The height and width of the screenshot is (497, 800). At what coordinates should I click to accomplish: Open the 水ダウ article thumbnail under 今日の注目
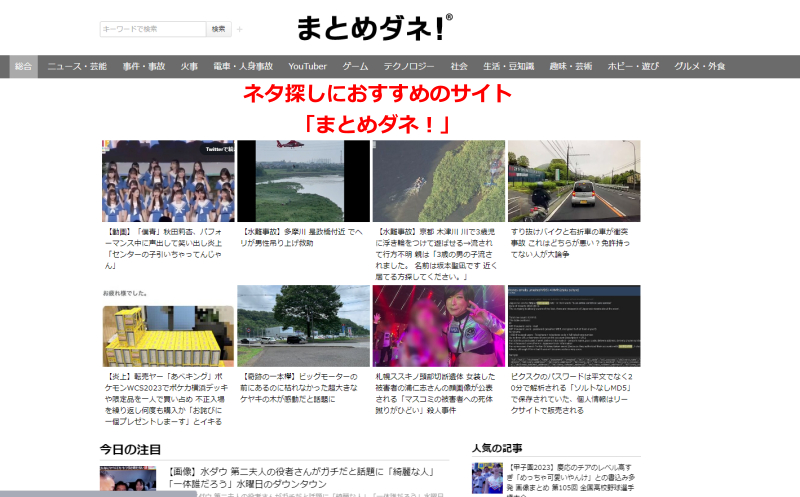pyautogui.click(x=128, y=479)
